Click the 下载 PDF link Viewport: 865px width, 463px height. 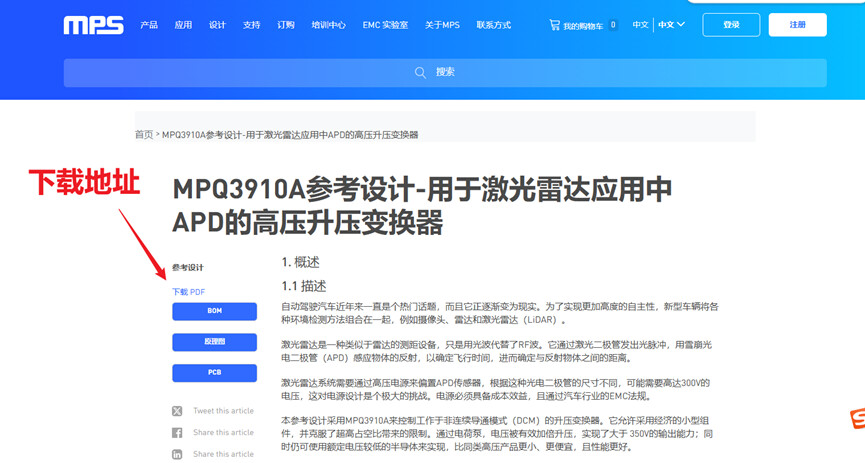tap(188, 292)
